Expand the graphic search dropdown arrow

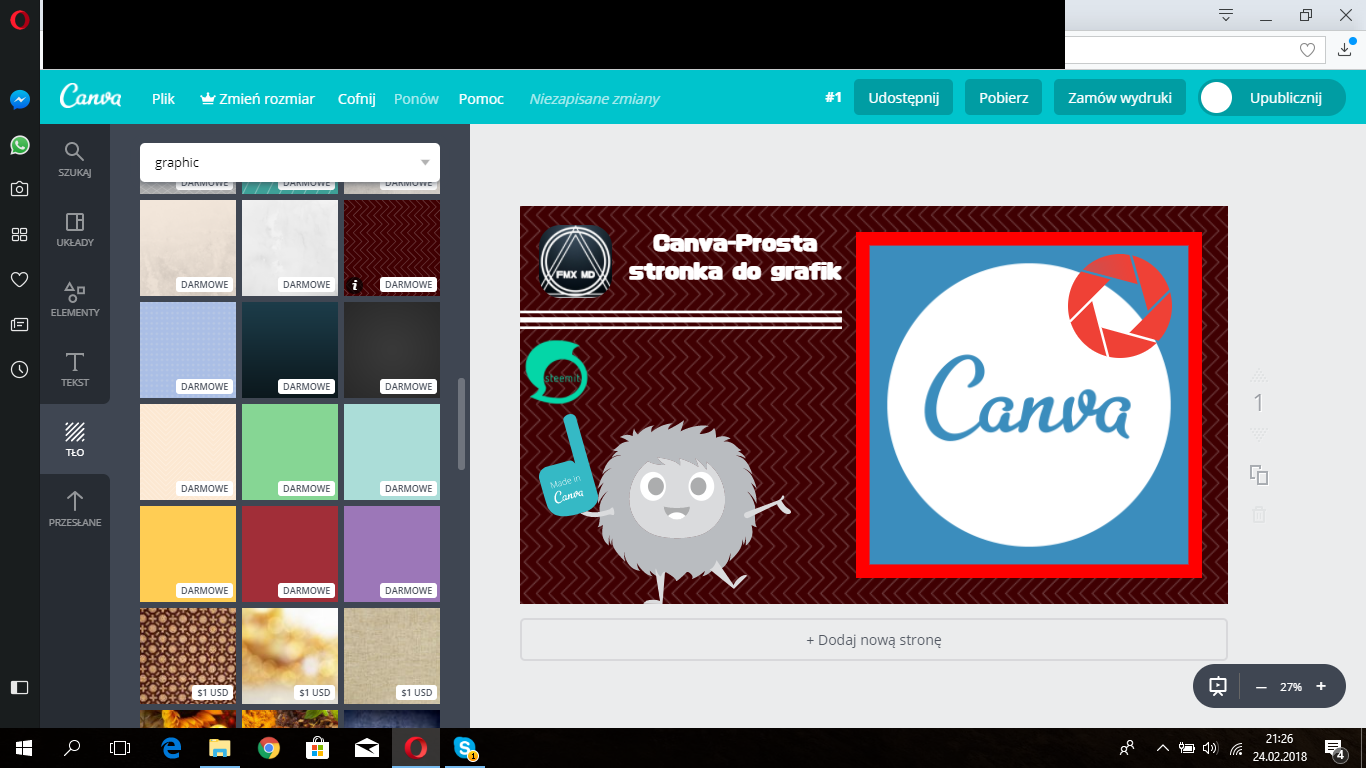tap(425, 162)
